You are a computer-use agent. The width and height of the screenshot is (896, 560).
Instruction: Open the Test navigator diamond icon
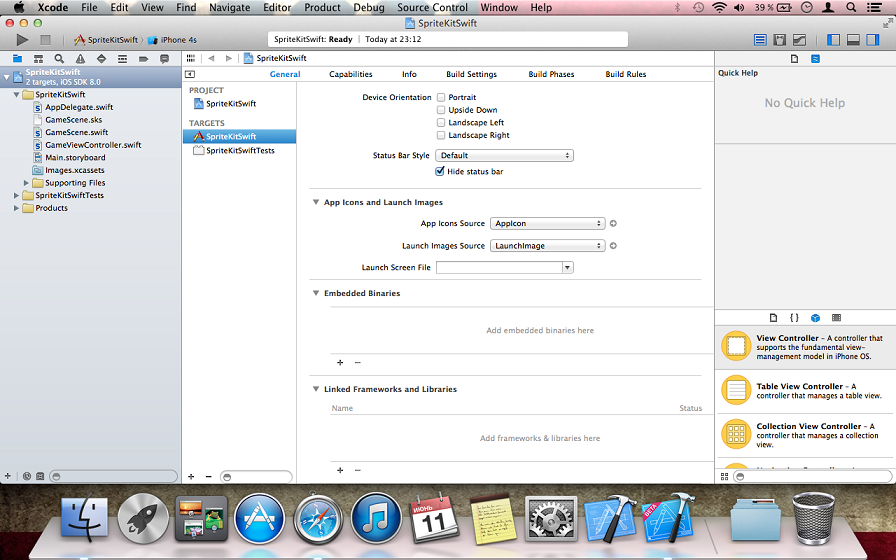[101, 58]
